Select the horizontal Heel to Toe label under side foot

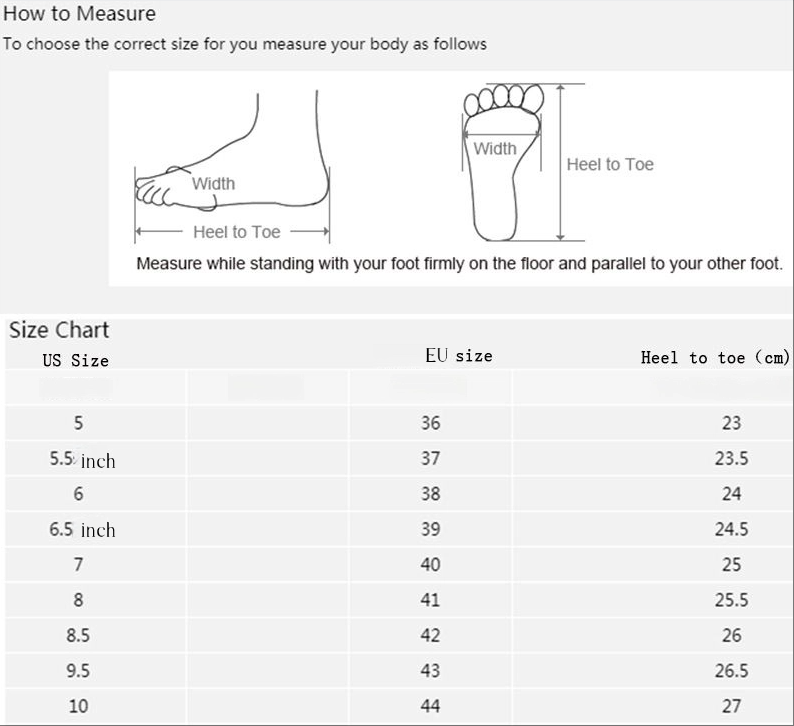click(236, 232)
